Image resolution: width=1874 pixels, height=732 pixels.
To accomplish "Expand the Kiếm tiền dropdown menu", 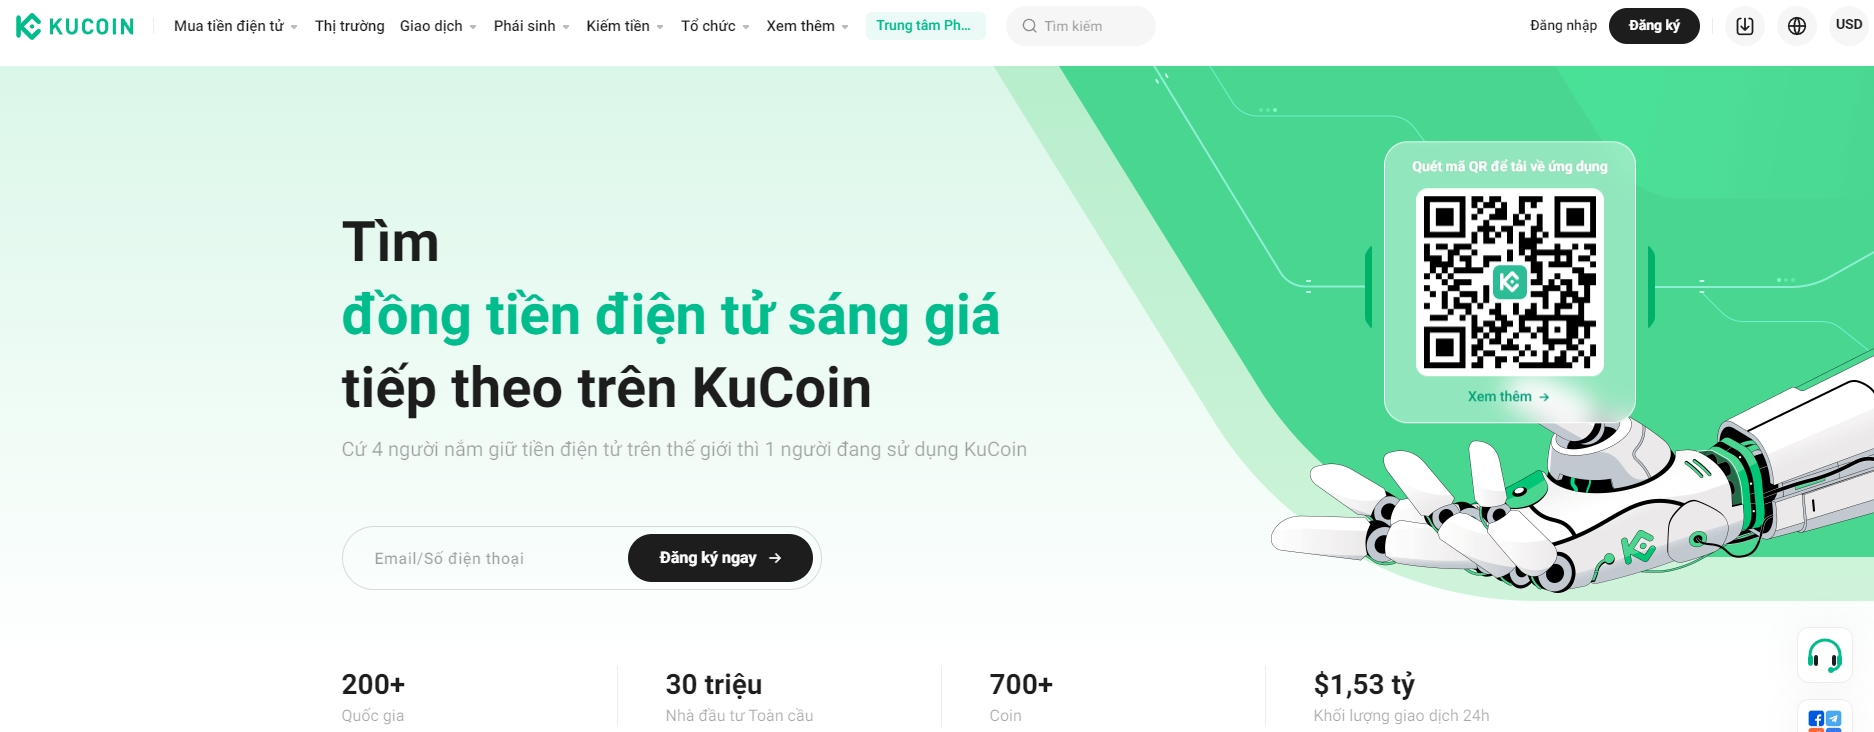I will tap(625, 26).
